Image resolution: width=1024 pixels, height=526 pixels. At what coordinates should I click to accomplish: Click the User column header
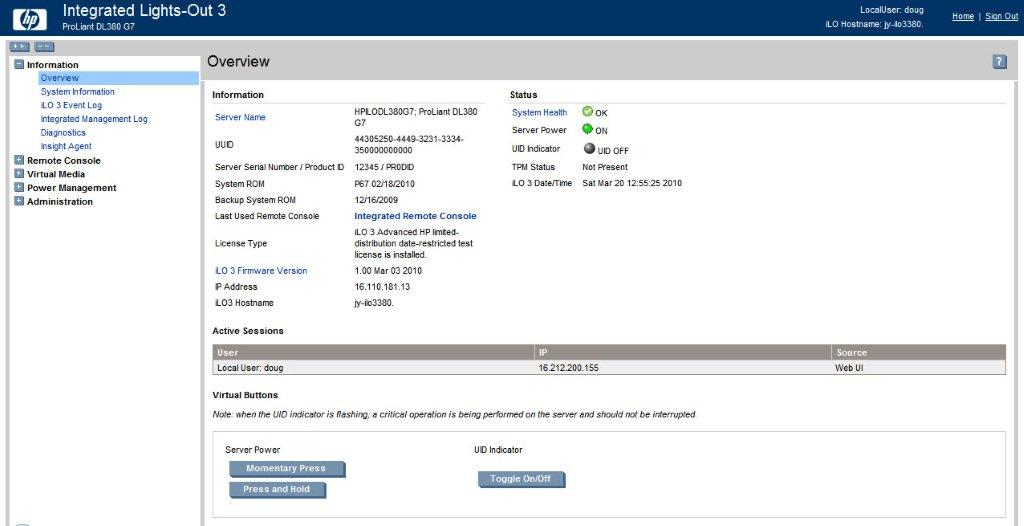tap(374, 352)
